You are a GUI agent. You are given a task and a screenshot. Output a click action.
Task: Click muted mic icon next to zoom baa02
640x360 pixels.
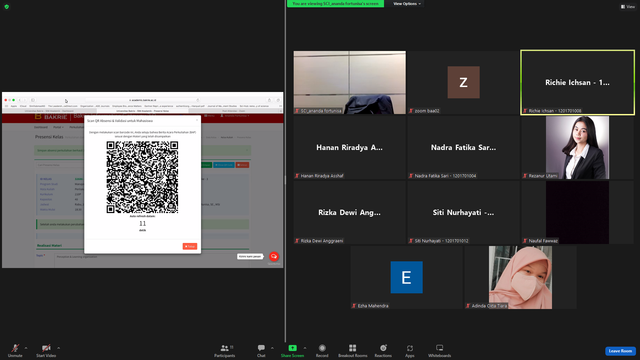tap(411, 111)
